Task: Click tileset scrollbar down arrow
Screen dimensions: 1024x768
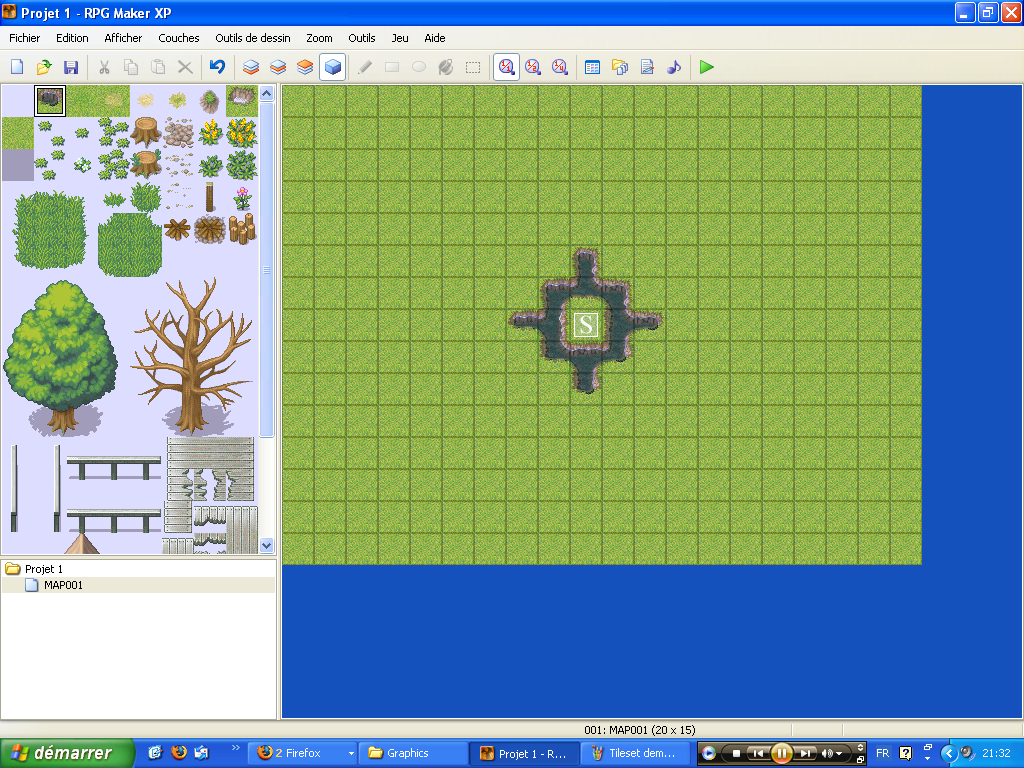Action: tap(266, 545)
